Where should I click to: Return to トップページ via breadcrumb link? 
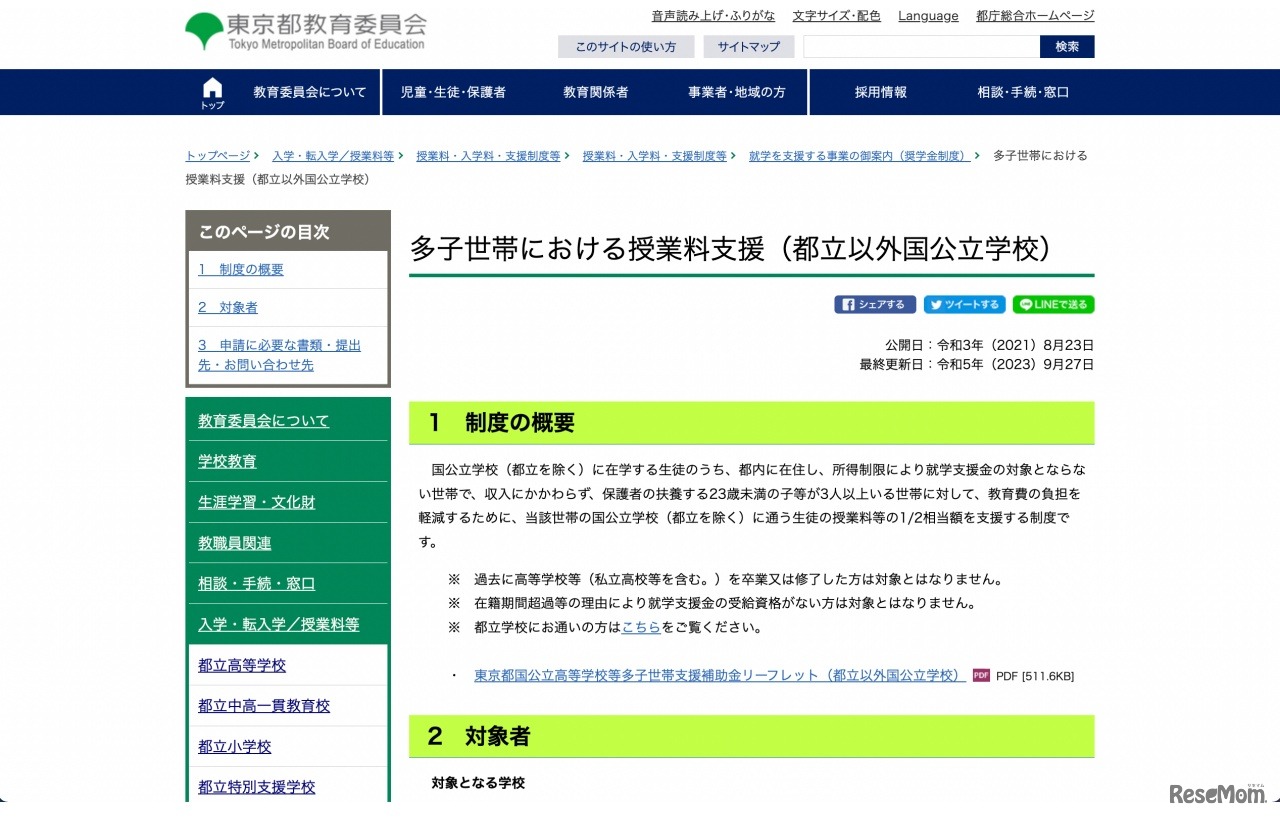(x=215, y=155)
